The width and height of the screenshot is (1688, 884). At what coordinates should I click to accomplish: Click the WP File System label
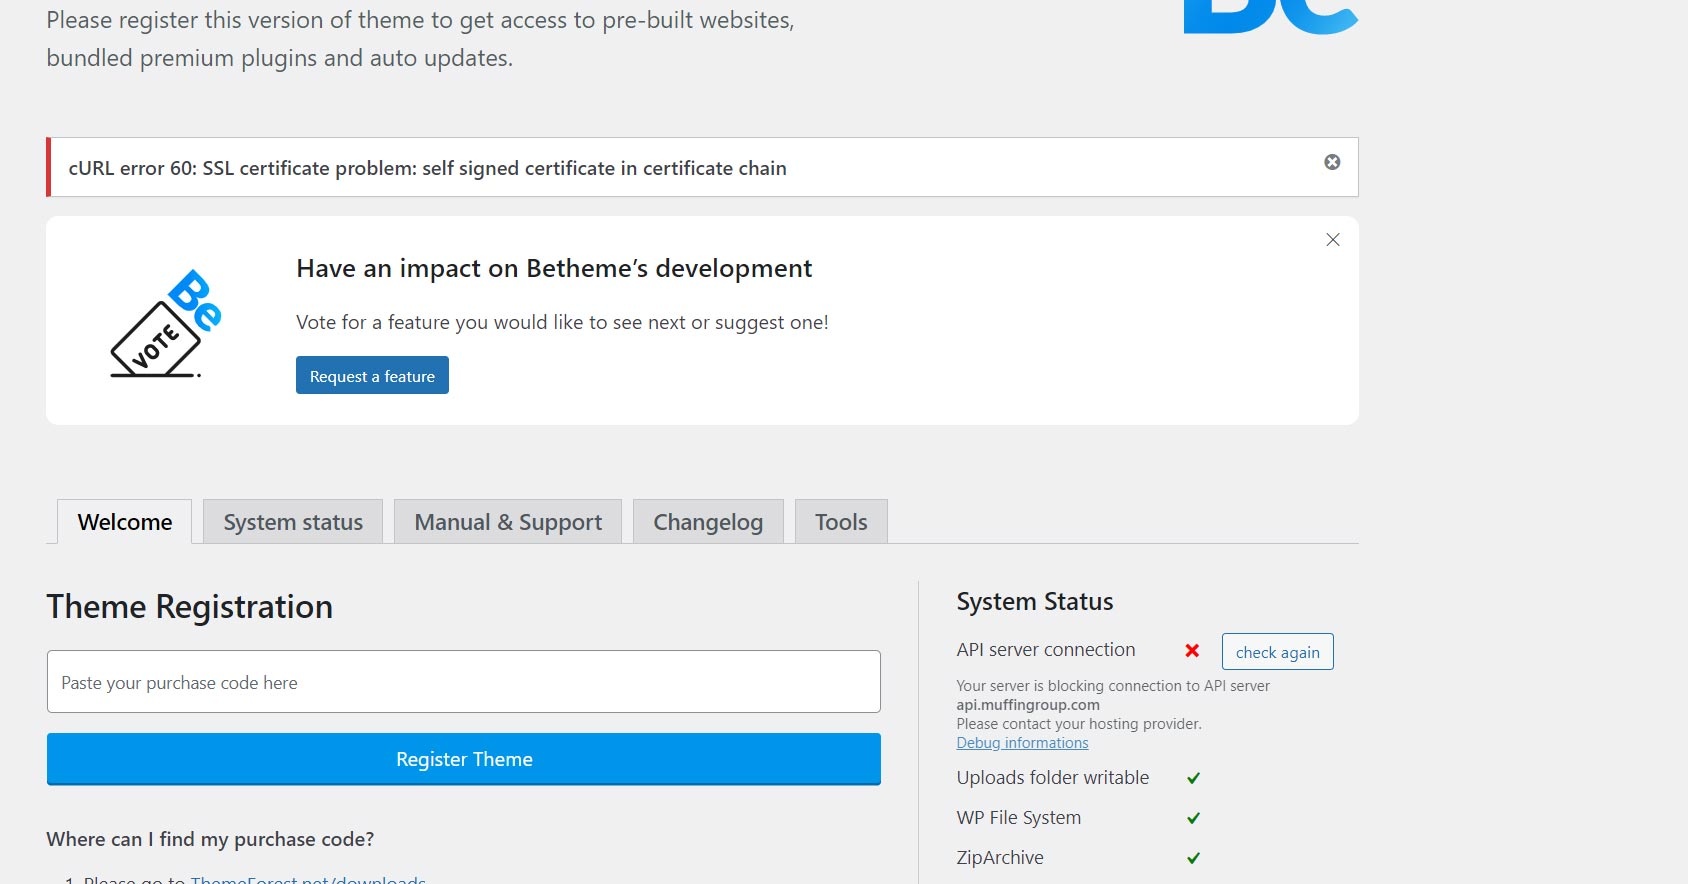click(x=1019, y=818)
